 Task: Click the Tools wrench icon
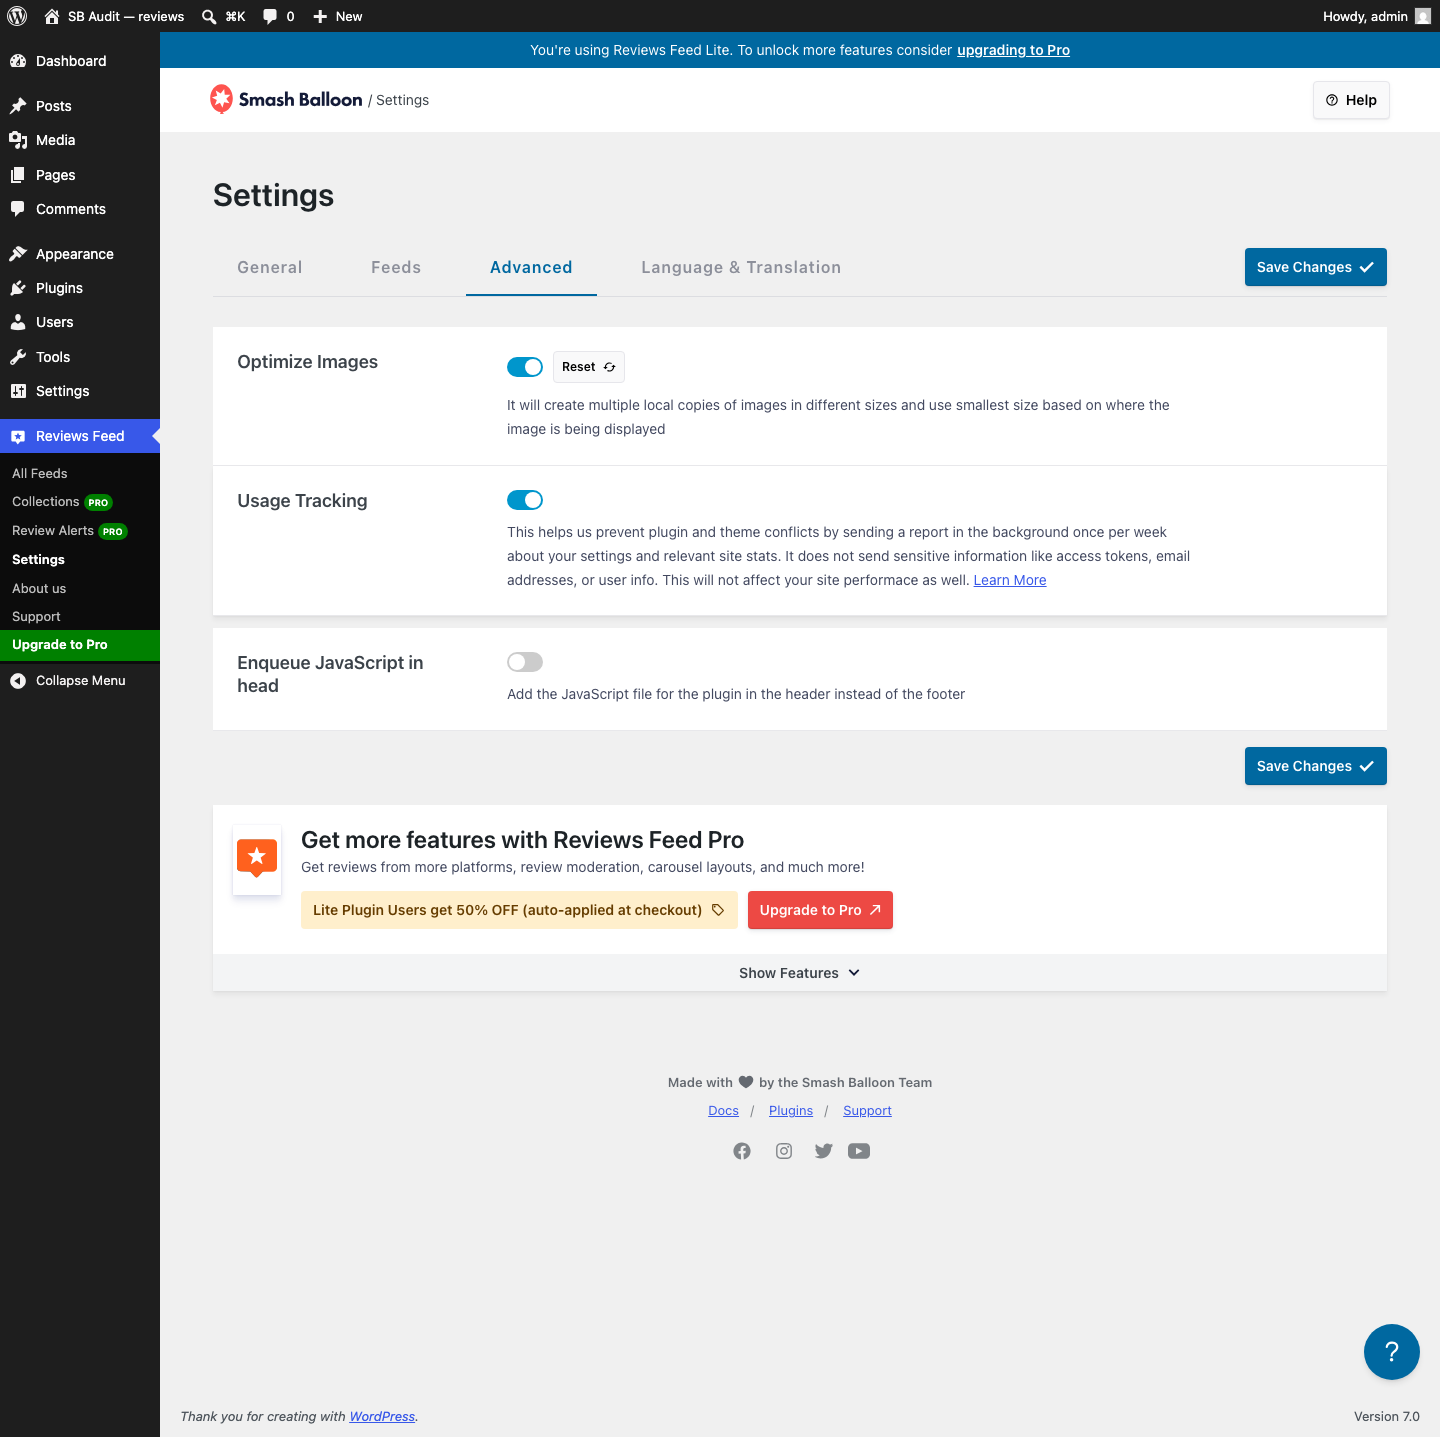18,357
